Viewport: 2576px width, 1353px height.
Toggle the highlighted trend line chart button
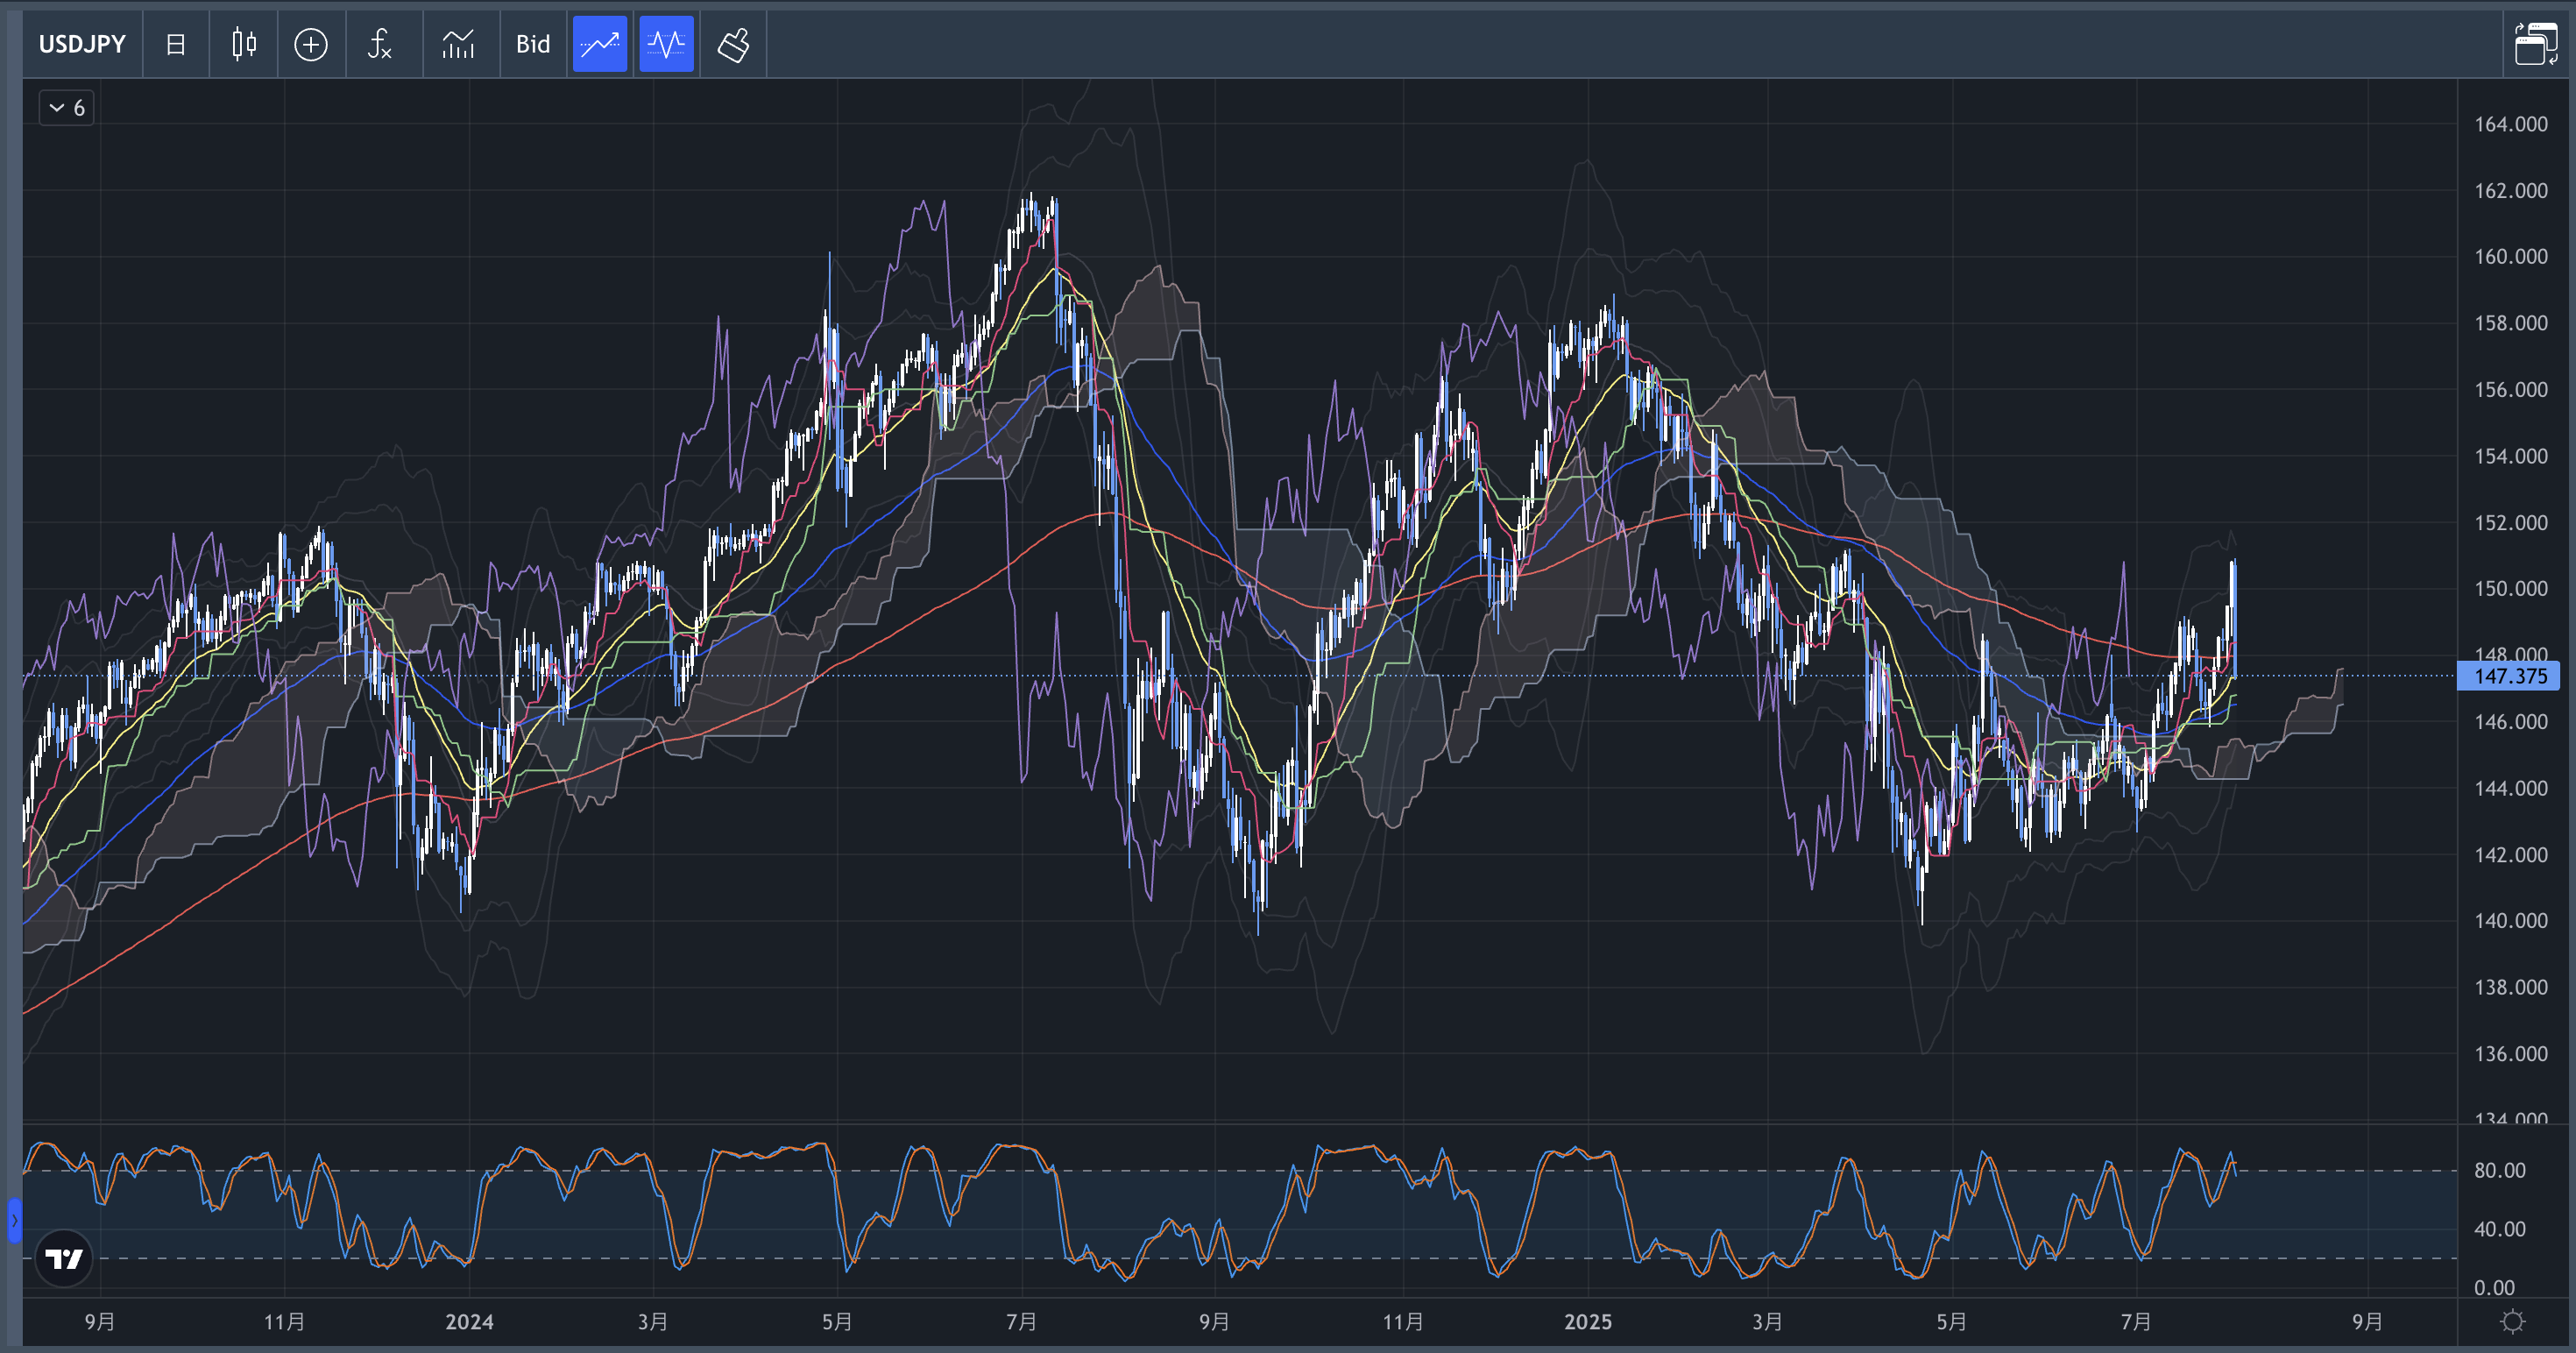point(600,44)
